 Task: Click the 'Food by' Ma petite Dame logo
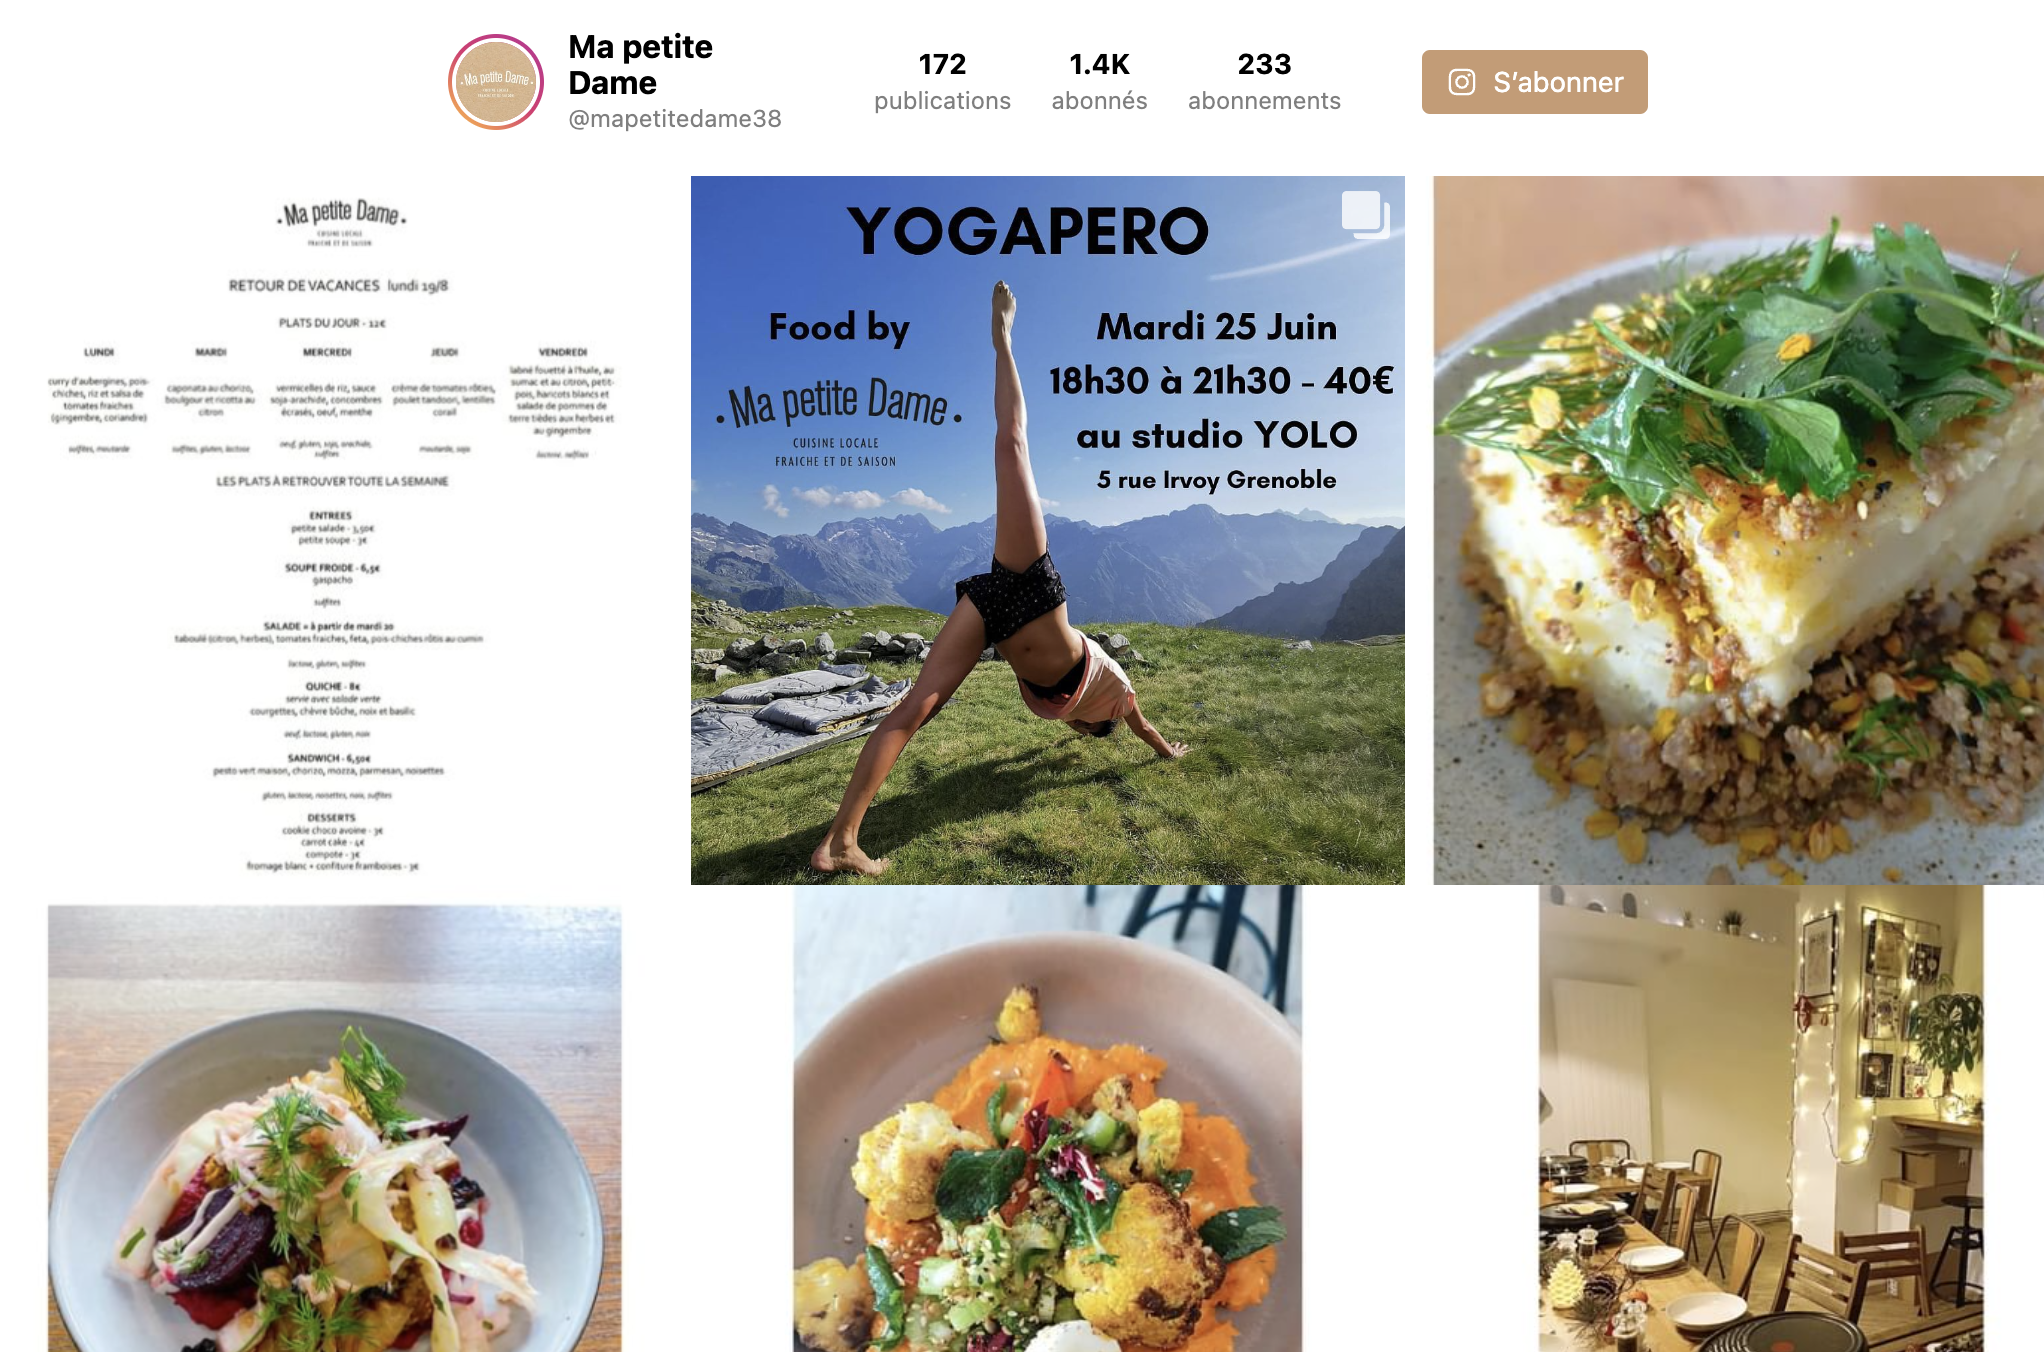coord(838,420)
